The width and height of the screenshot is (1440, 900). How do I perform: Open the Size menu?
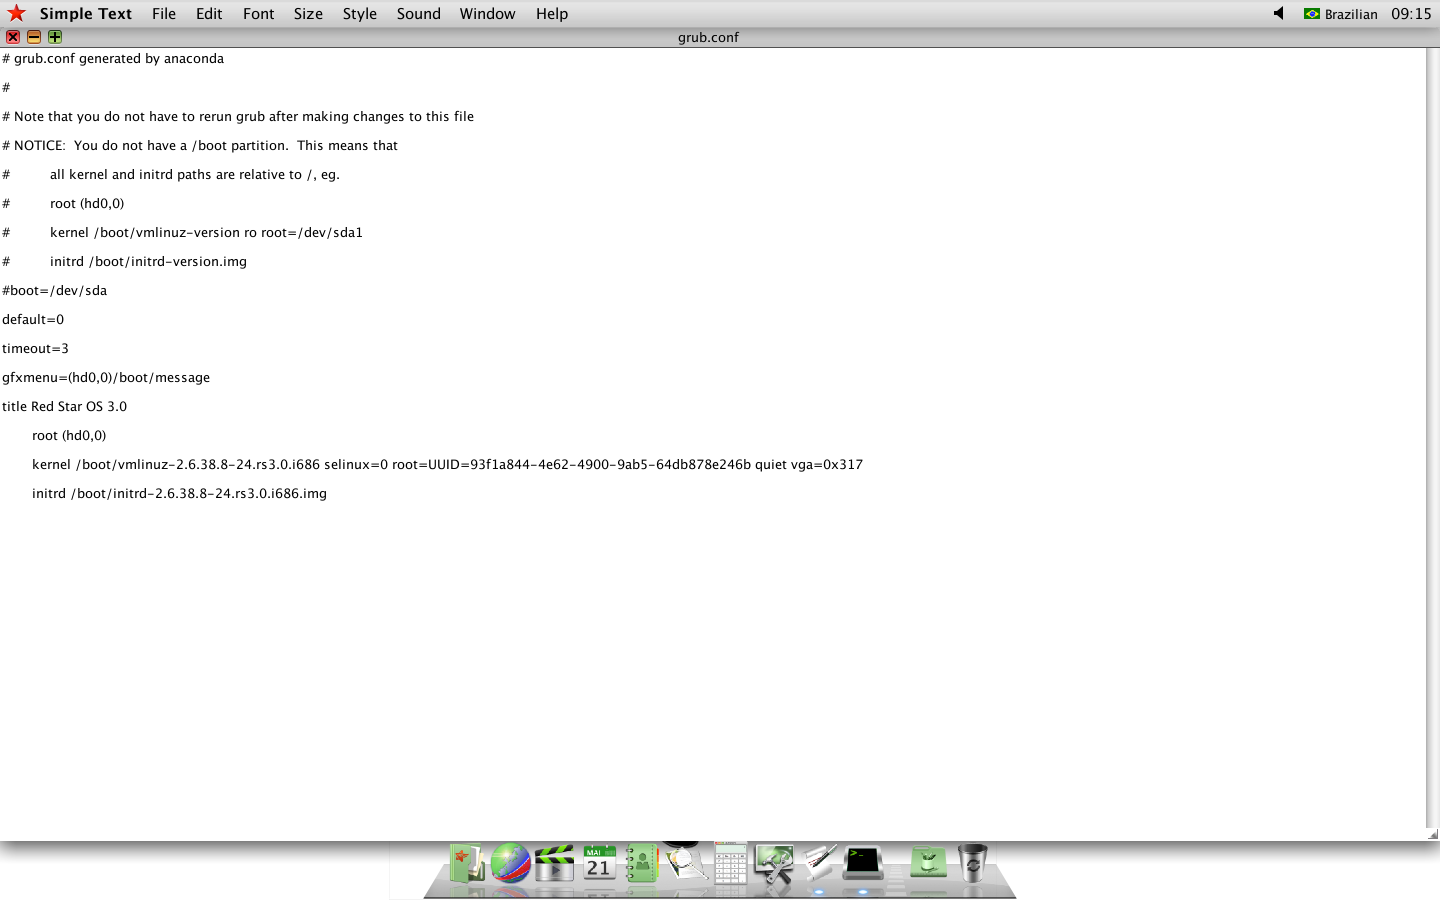tap(308, 14)
